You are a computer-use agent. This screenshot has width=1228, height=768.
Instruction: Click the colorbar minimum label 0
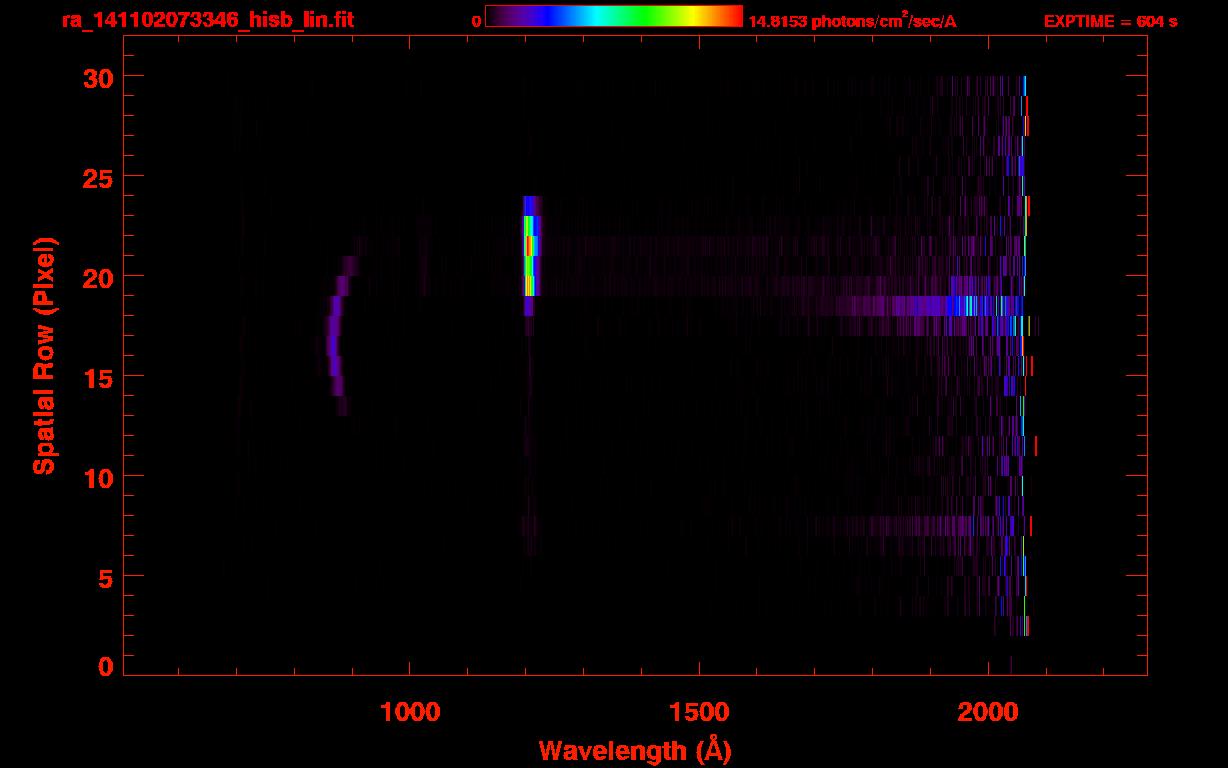477,21
